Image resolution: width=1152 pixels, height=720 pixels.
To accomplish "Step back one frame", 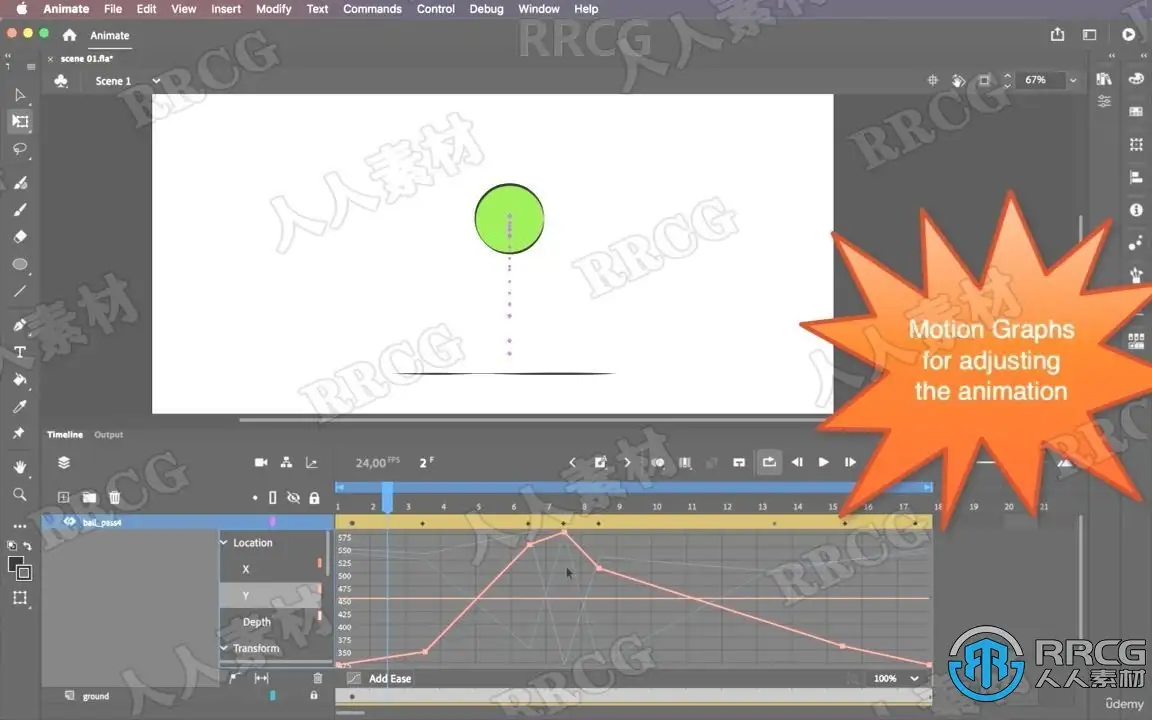I will (x=797, y=462).
